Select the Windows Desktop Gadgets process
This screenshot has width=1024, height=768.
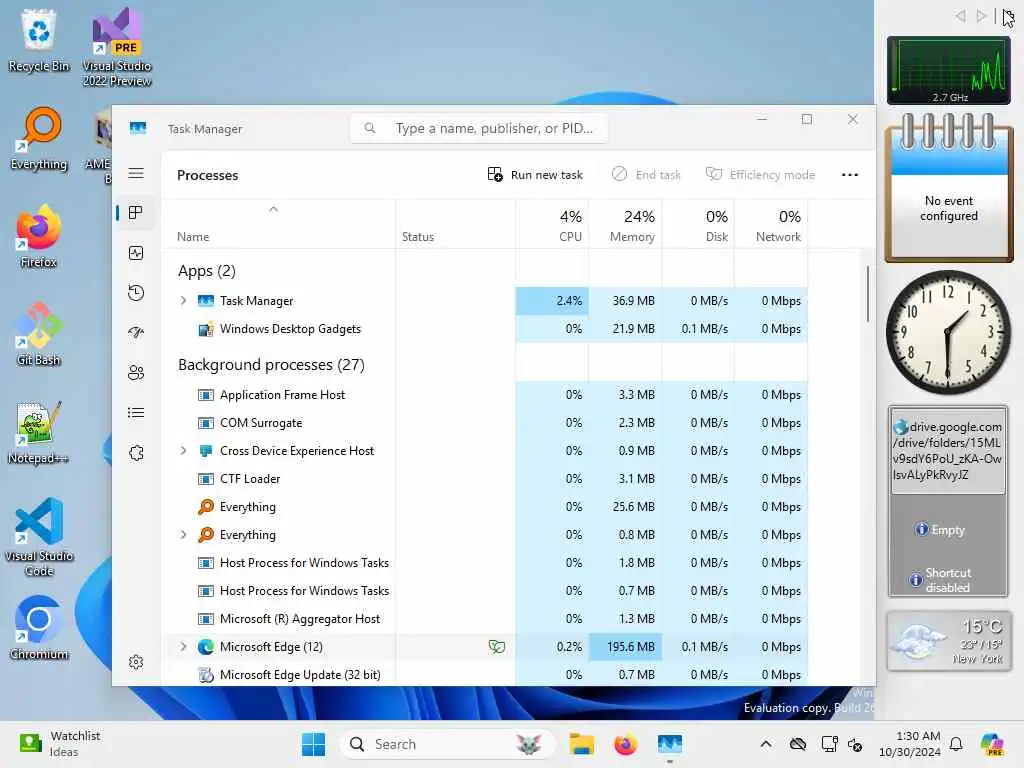(484, 328)
